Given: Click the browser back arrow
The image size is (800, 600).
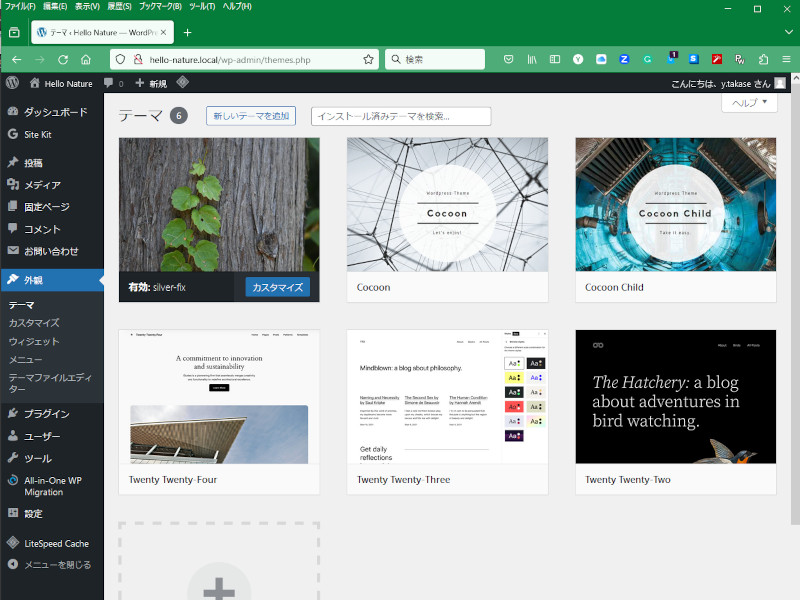Looking at the screenshot, I should 15,60.
